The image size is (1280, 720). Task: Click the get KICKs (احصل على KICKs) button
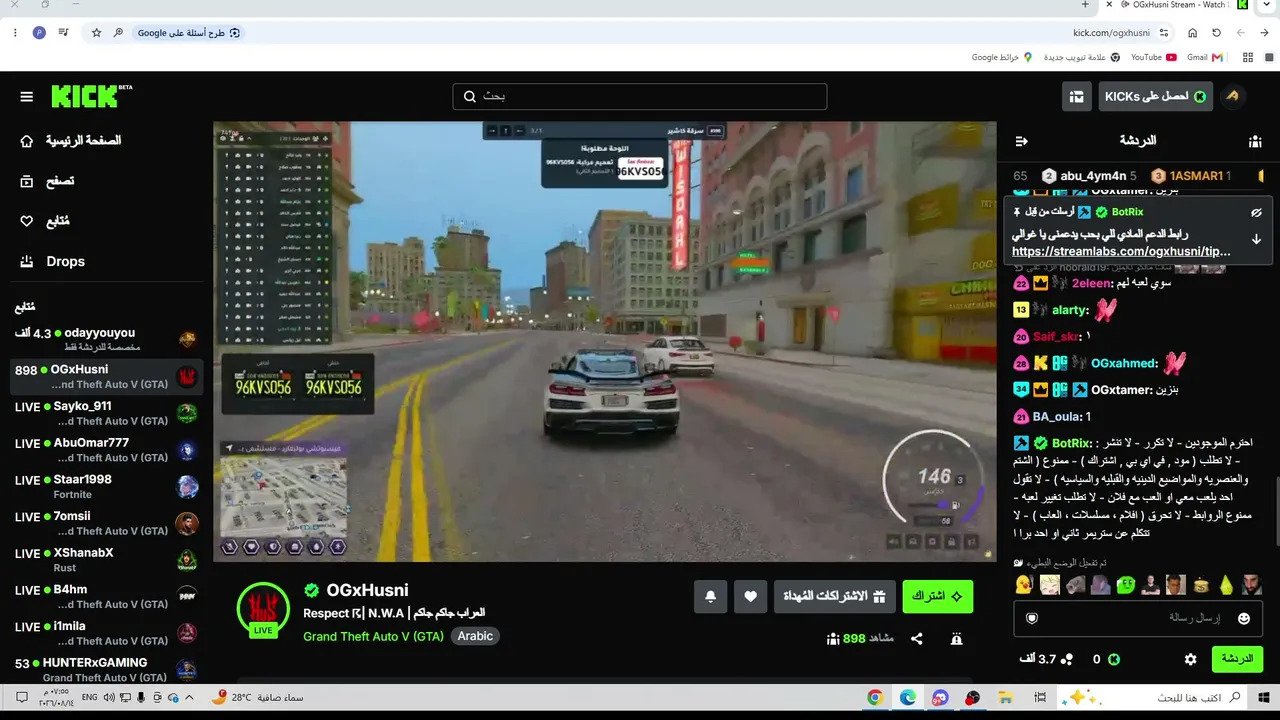[1155, 96]
